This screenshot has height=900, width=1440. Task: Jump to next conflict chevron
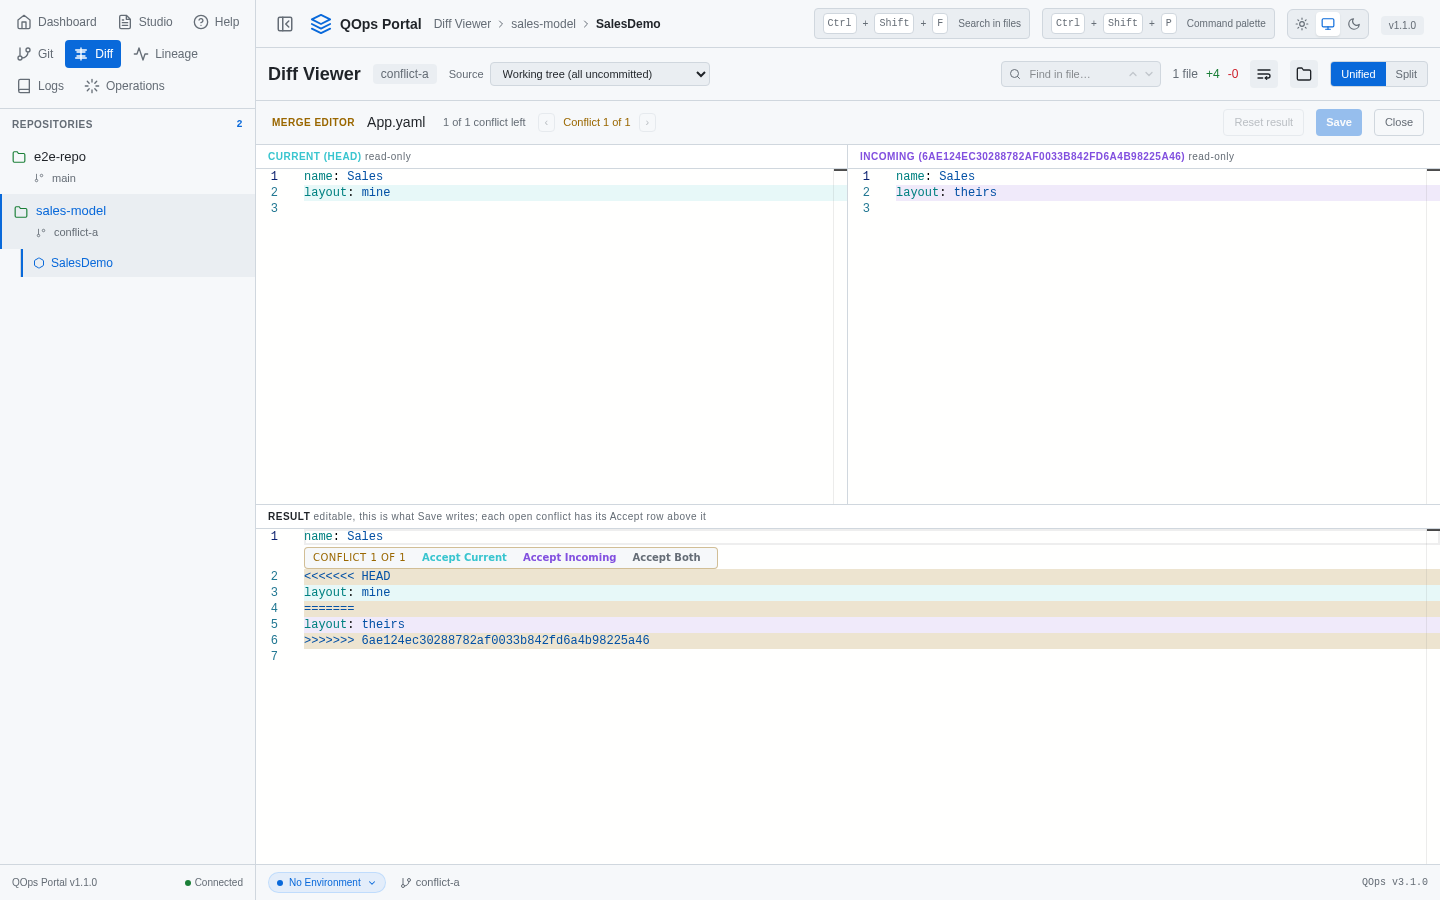pos(647,122)
